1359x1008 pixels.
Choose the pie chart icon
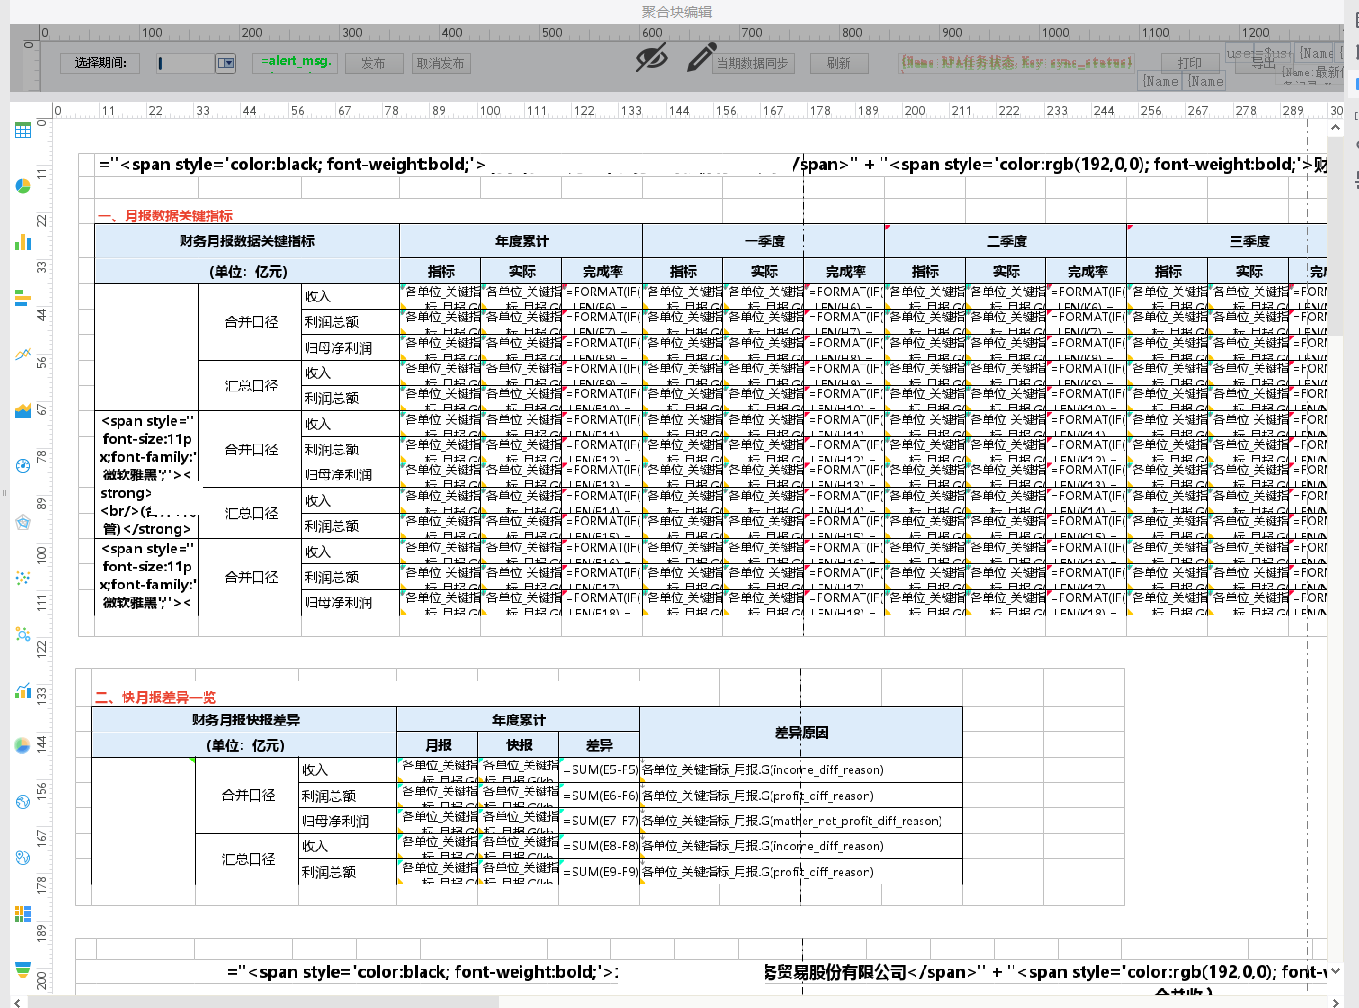point(23,186)
